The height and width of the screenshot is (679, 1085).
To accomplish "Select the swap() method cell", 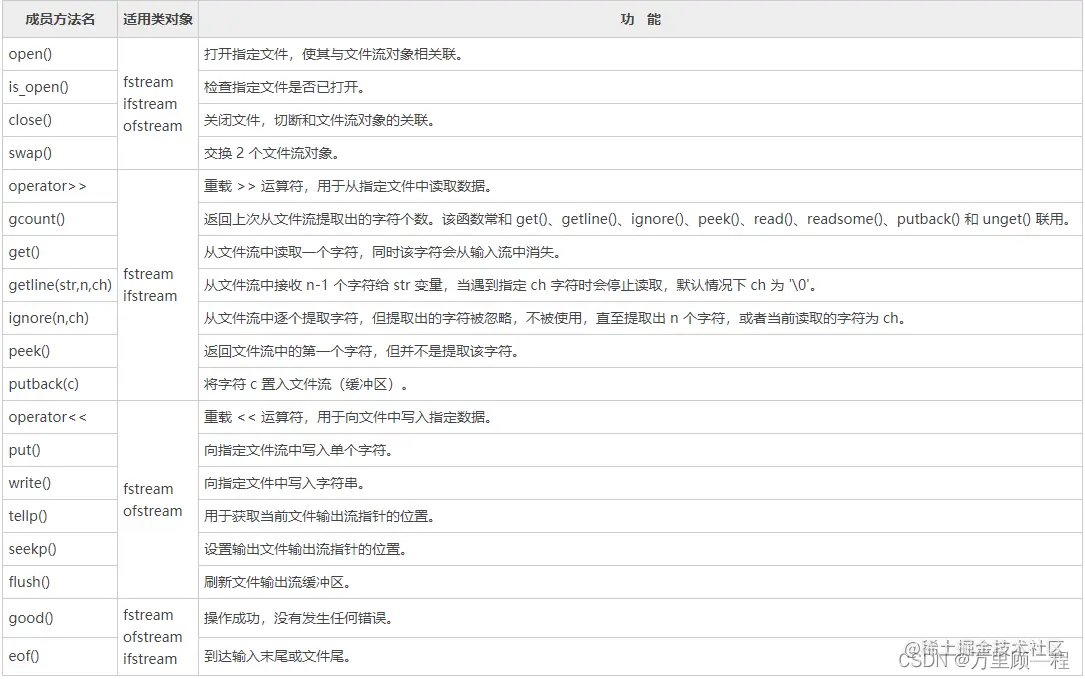I will 60,153.
